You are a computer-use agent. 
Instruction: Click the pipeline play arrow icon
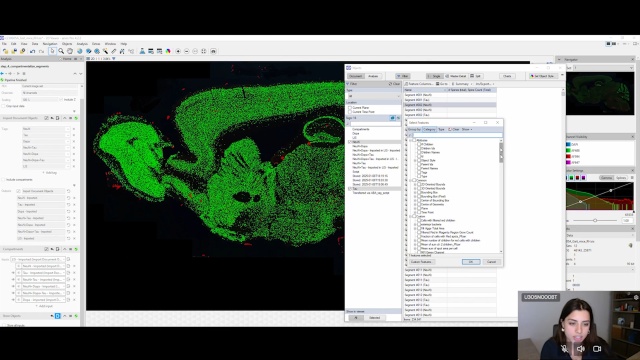[18, 73]
